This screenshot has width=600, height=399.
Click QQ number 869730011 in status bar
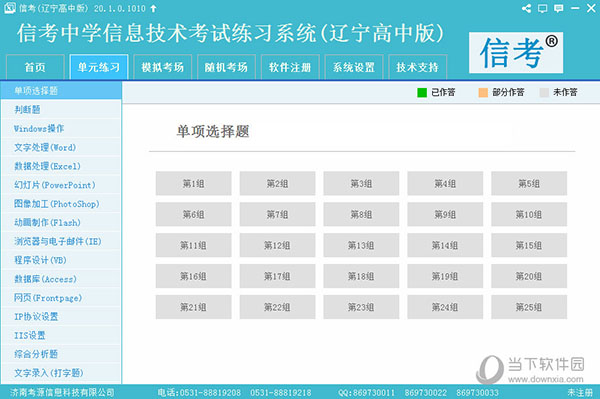pyautogui.click(x=373, y=393)
